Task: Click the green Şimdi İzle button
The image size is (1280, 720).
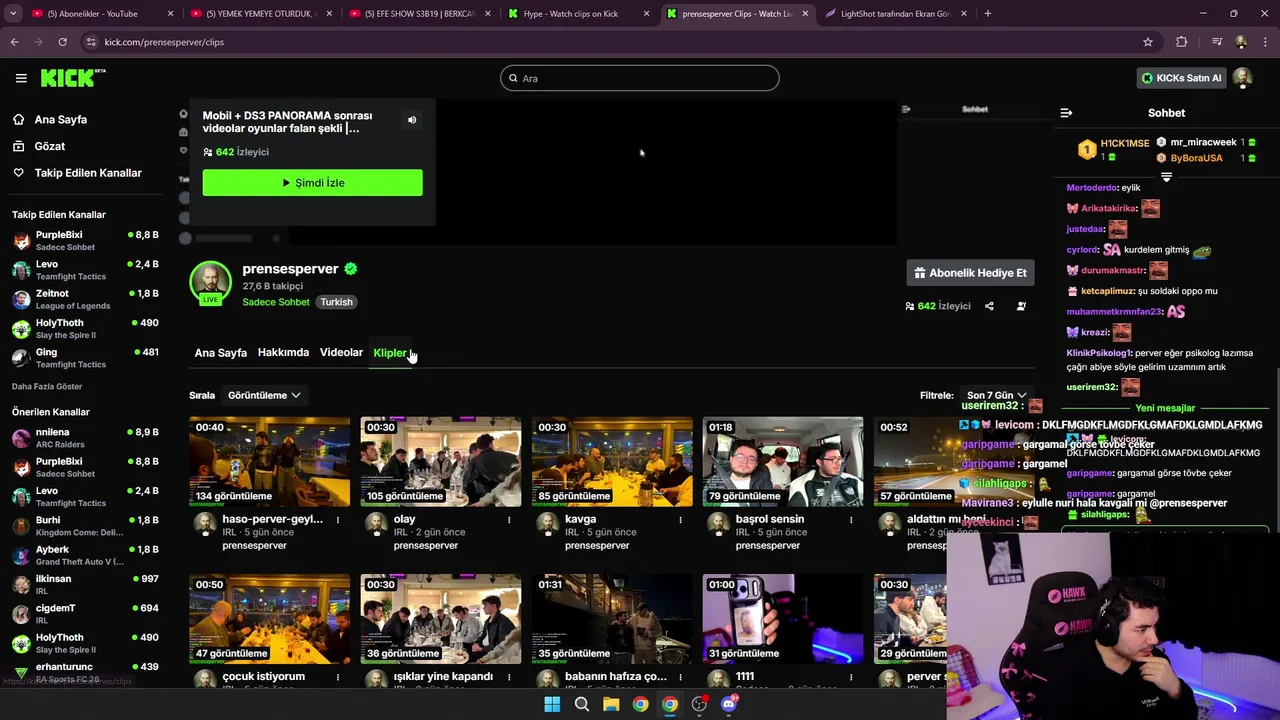Action: point(313,183)
